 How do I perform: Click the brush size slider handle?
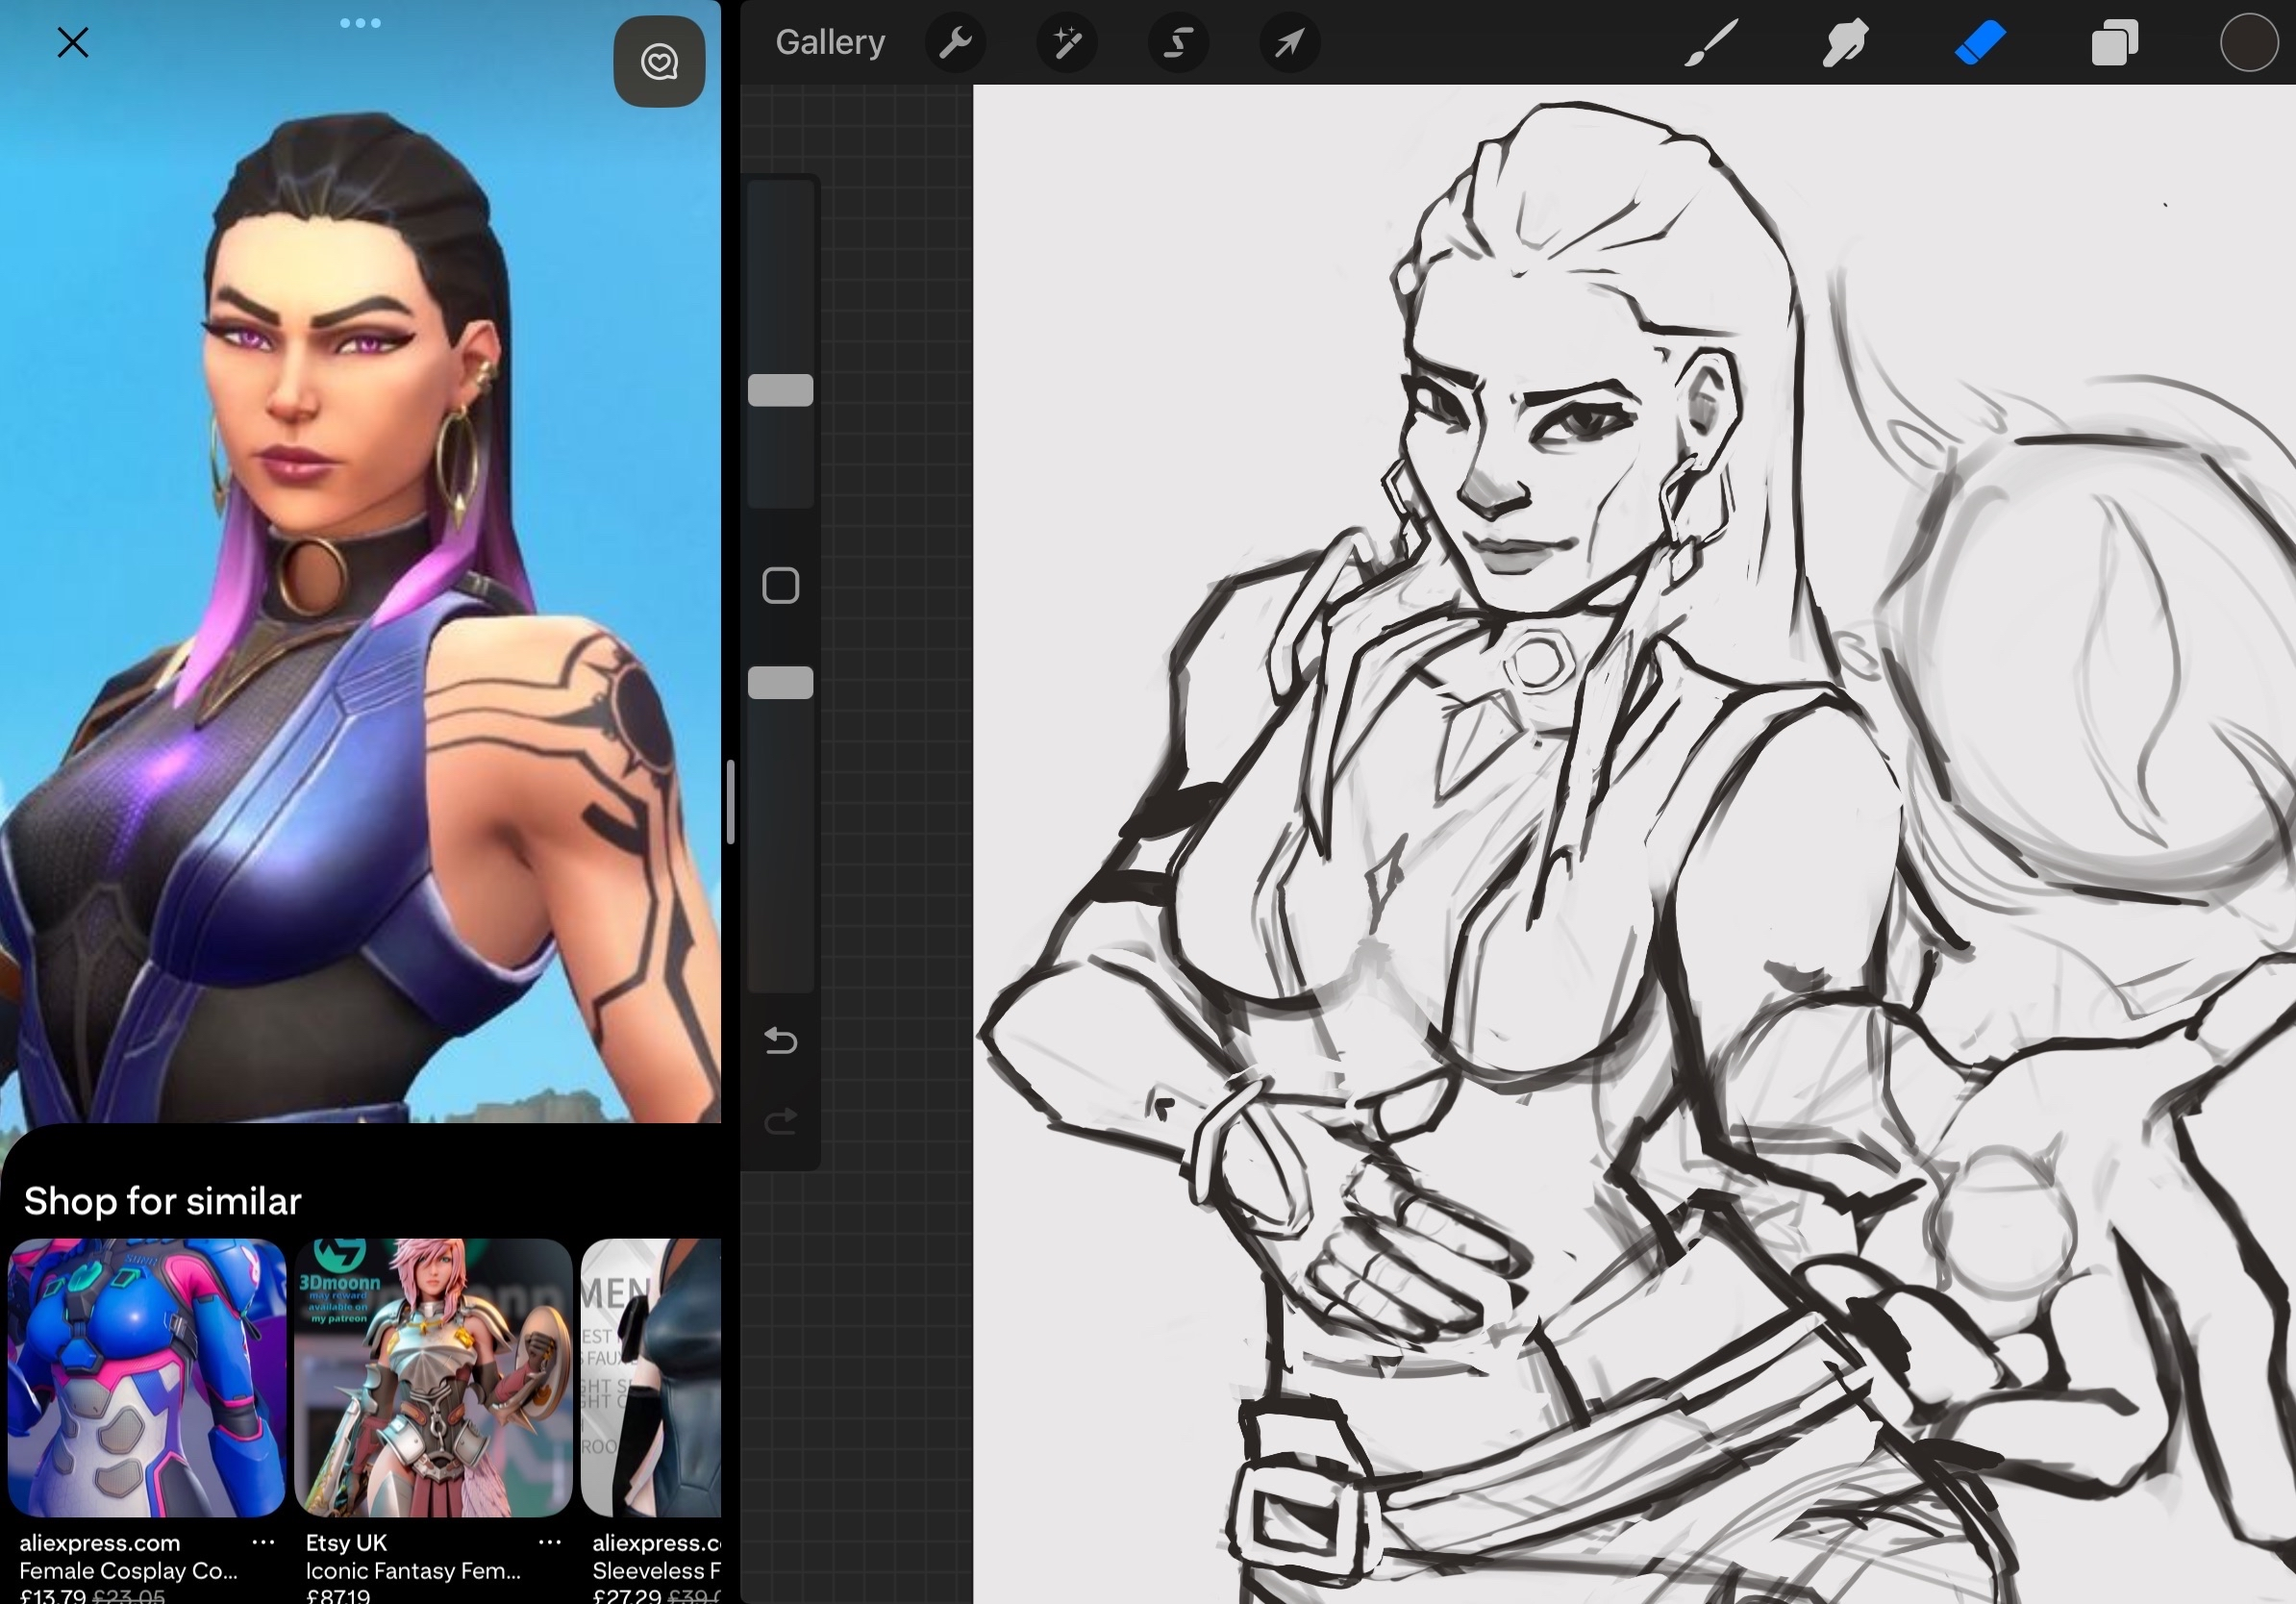(x=780, y=390)
